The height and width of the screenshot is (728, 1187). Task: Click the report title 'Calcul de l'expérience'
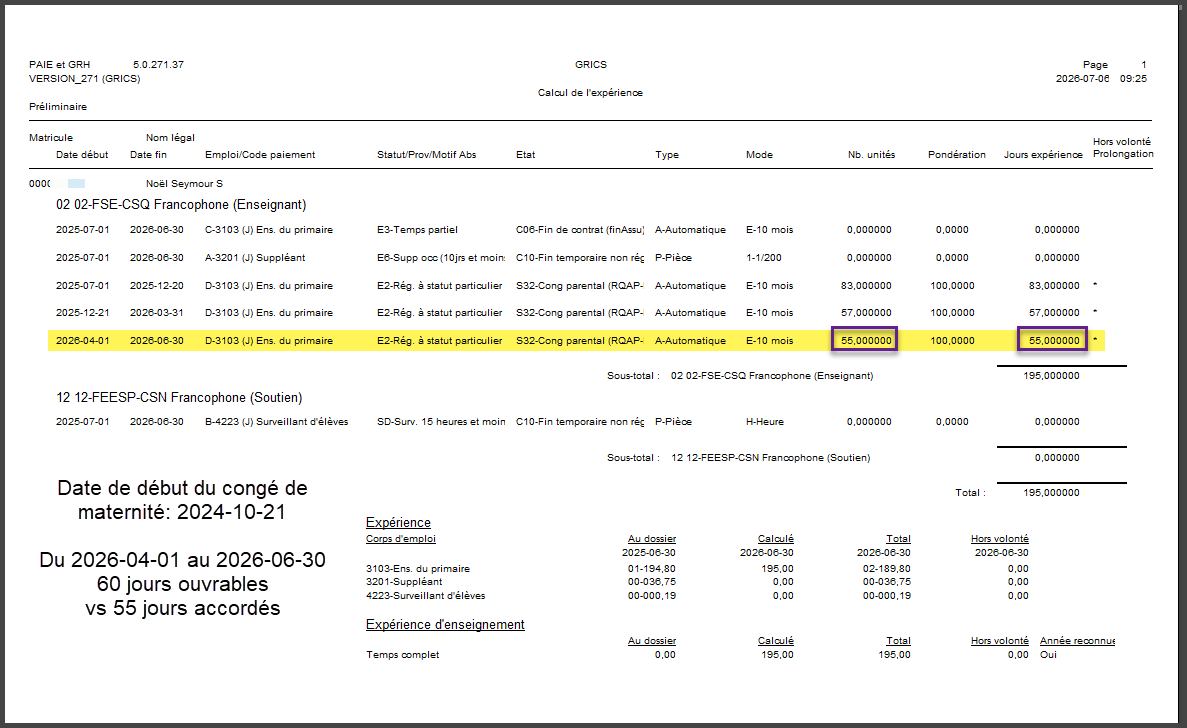click(x=590, y=92)
